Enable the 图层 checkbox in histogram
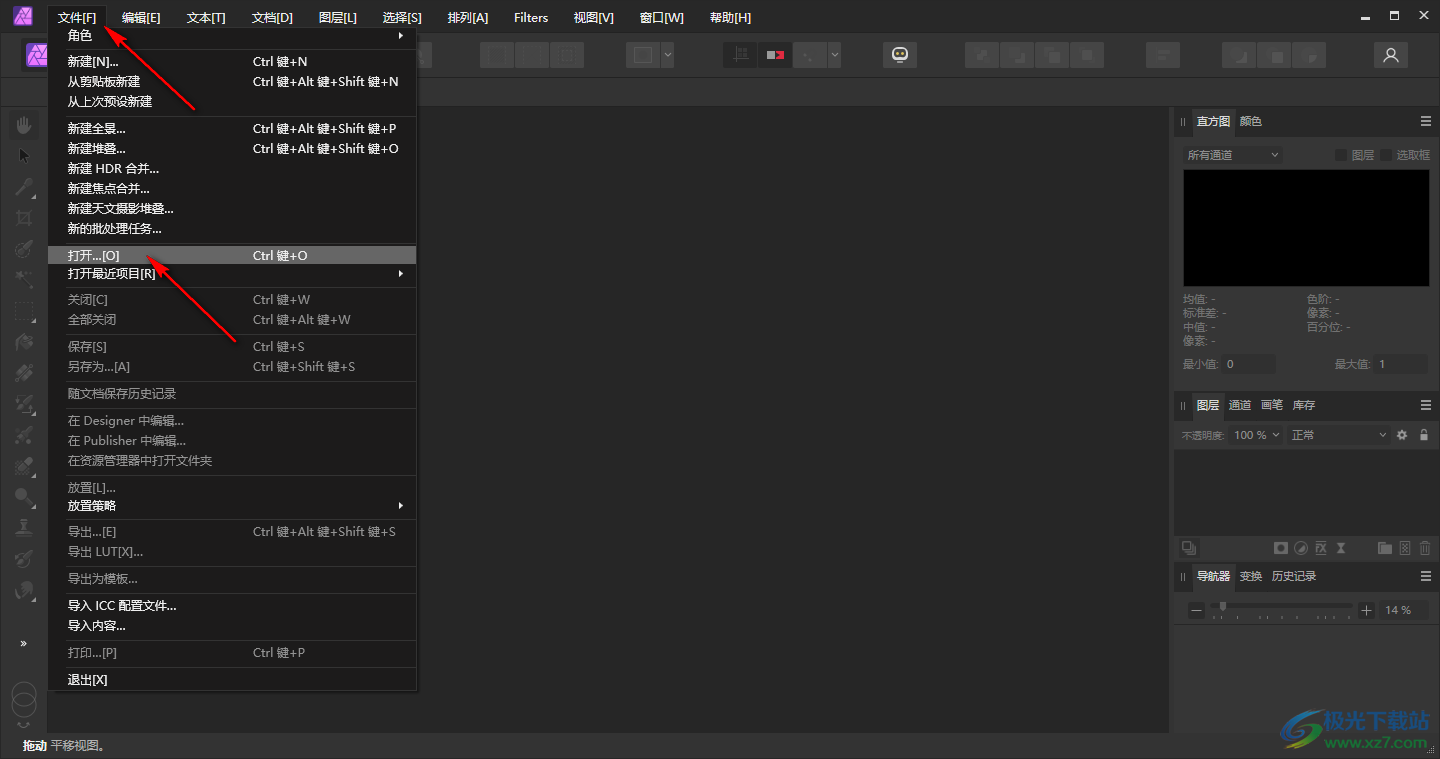1440x759 pixels. pos(1341,155)
